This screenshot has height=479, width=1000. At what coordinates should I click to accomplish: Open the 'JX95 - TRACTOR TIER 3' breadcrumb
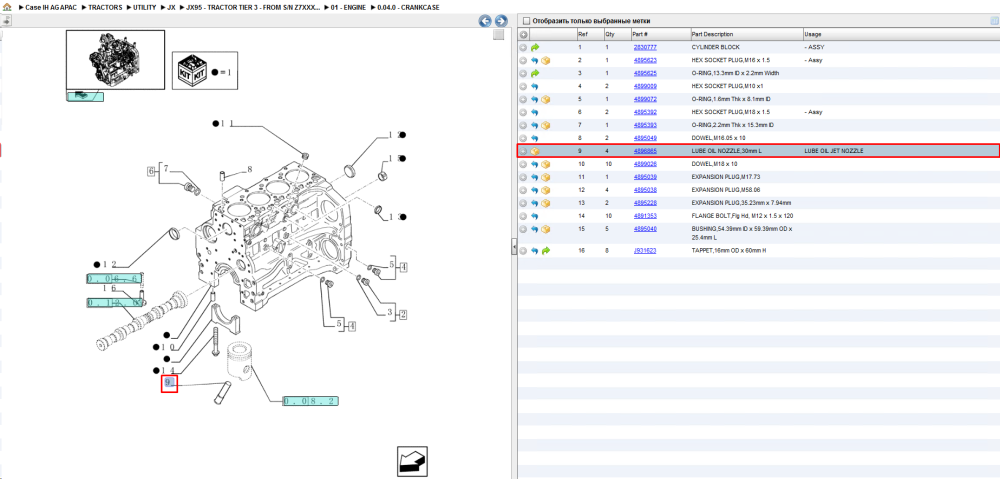253,7
